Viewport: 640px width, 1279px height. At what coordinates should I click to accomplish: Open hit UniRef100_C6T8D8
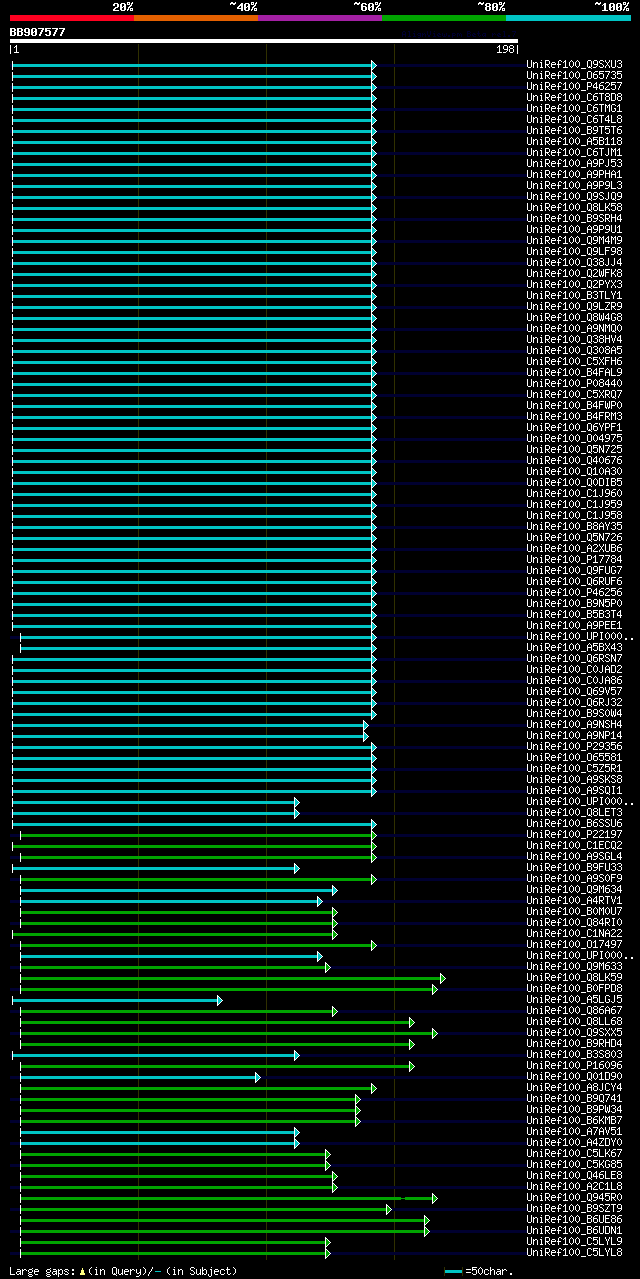coord(574,97)
